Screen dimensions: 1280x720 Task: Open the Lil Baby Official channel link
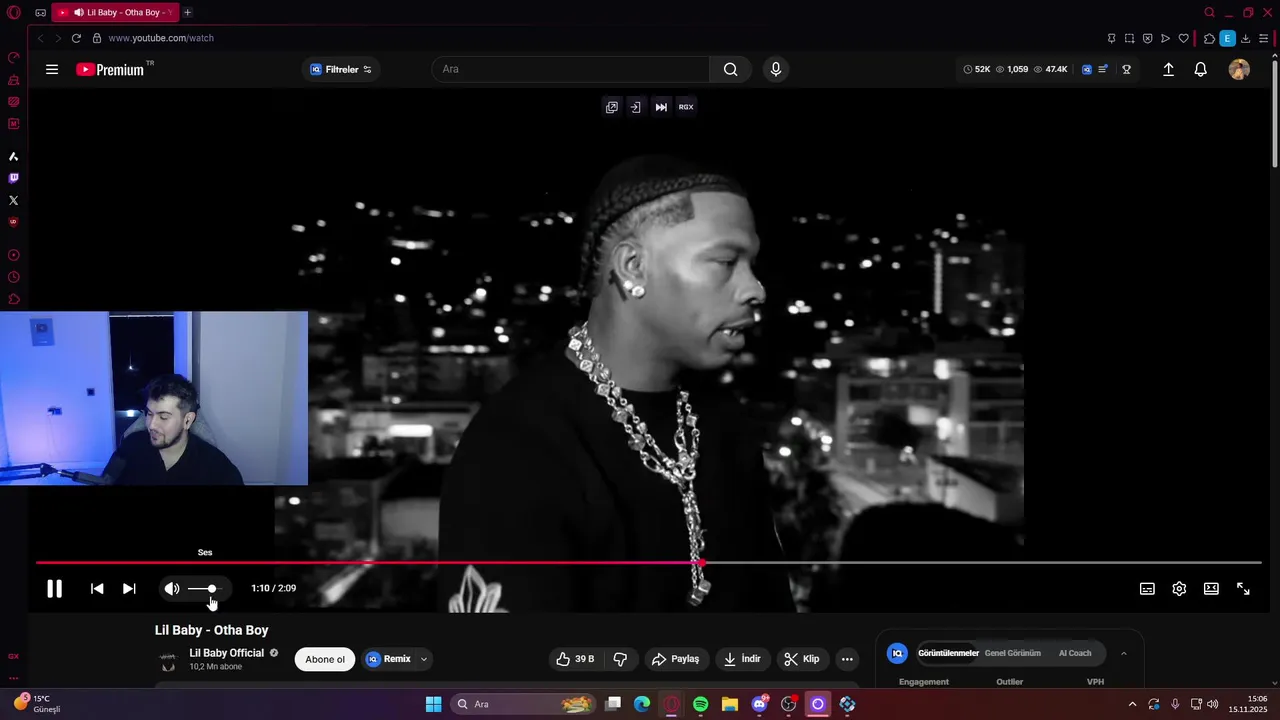227,653
